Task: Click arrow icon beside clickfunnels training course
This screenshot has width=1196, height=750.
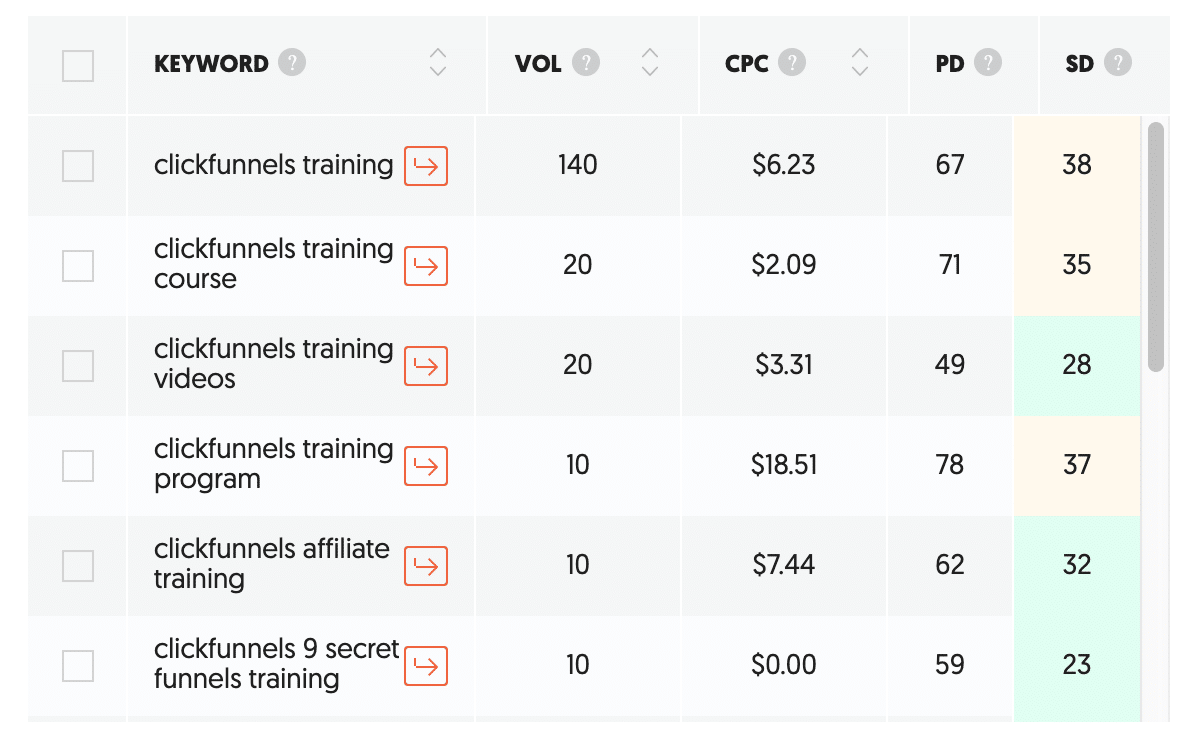Action: coord(426,266)
